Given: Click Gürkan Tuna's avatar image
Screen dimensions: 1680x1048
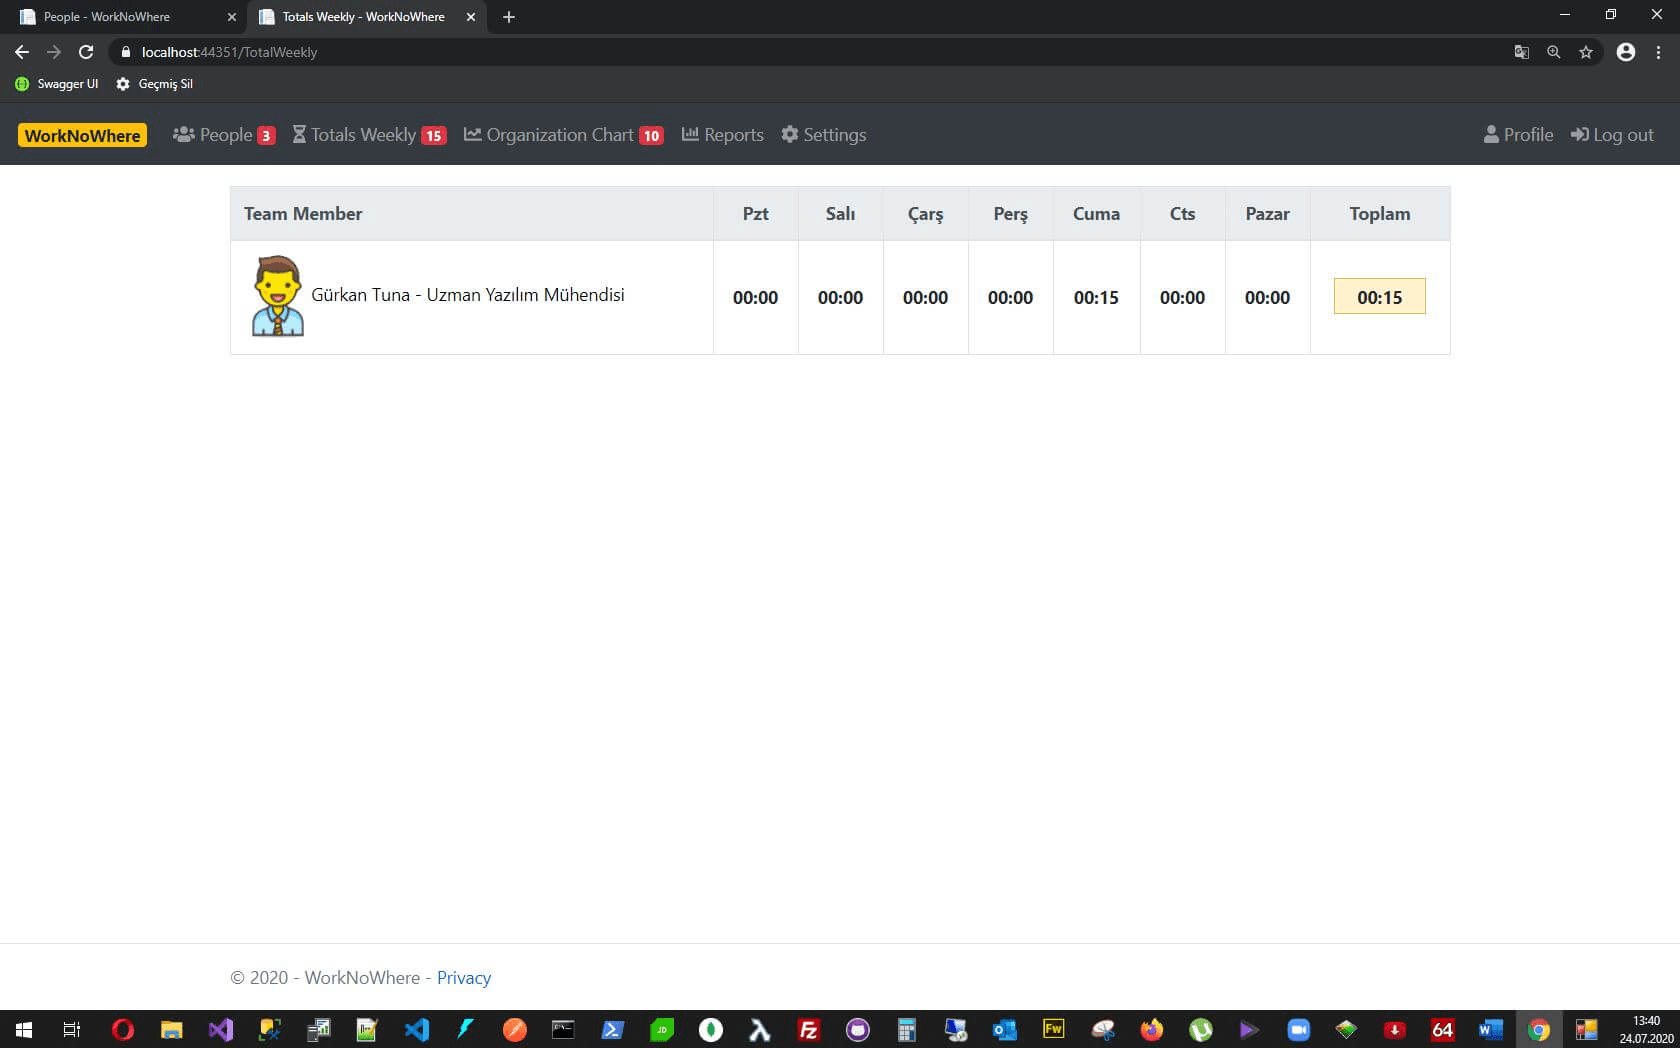Looking at the screenshot, I should pyautogui.click(x=277, y=296).
